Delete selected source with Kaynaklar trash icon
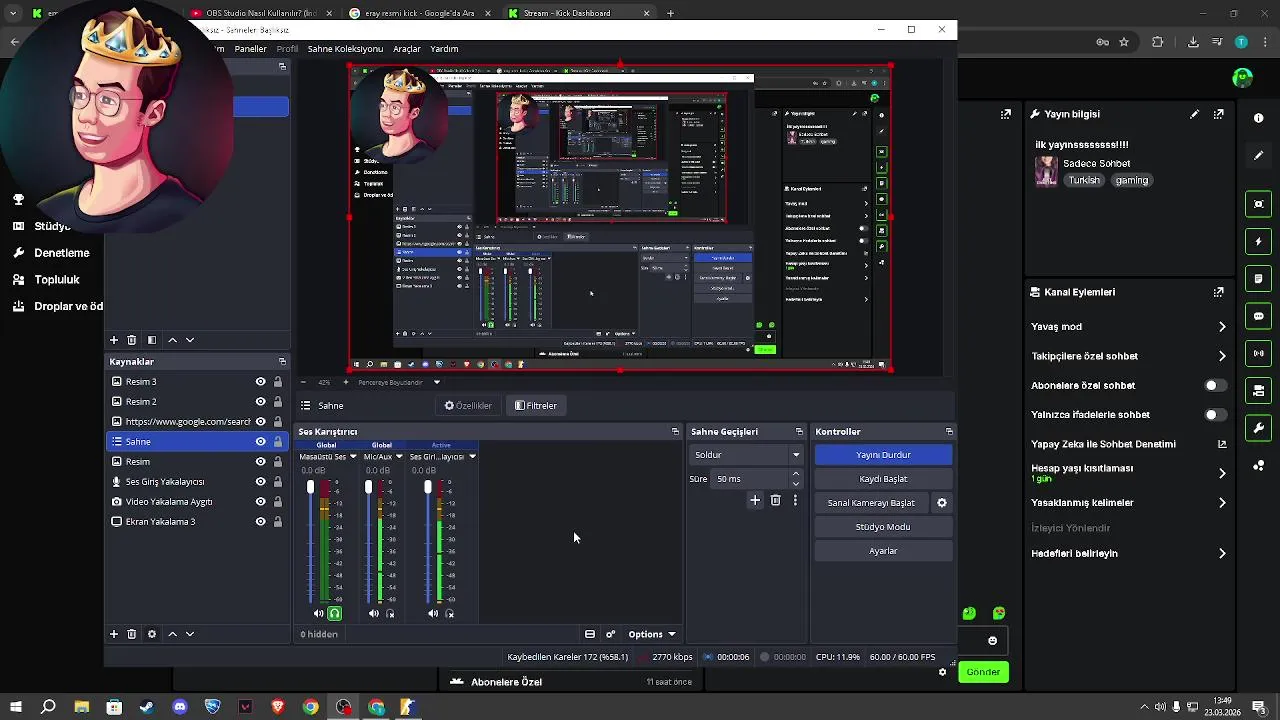Viewport: 1280px width, 720px height. pyautogui.click(x=131, y=634)
